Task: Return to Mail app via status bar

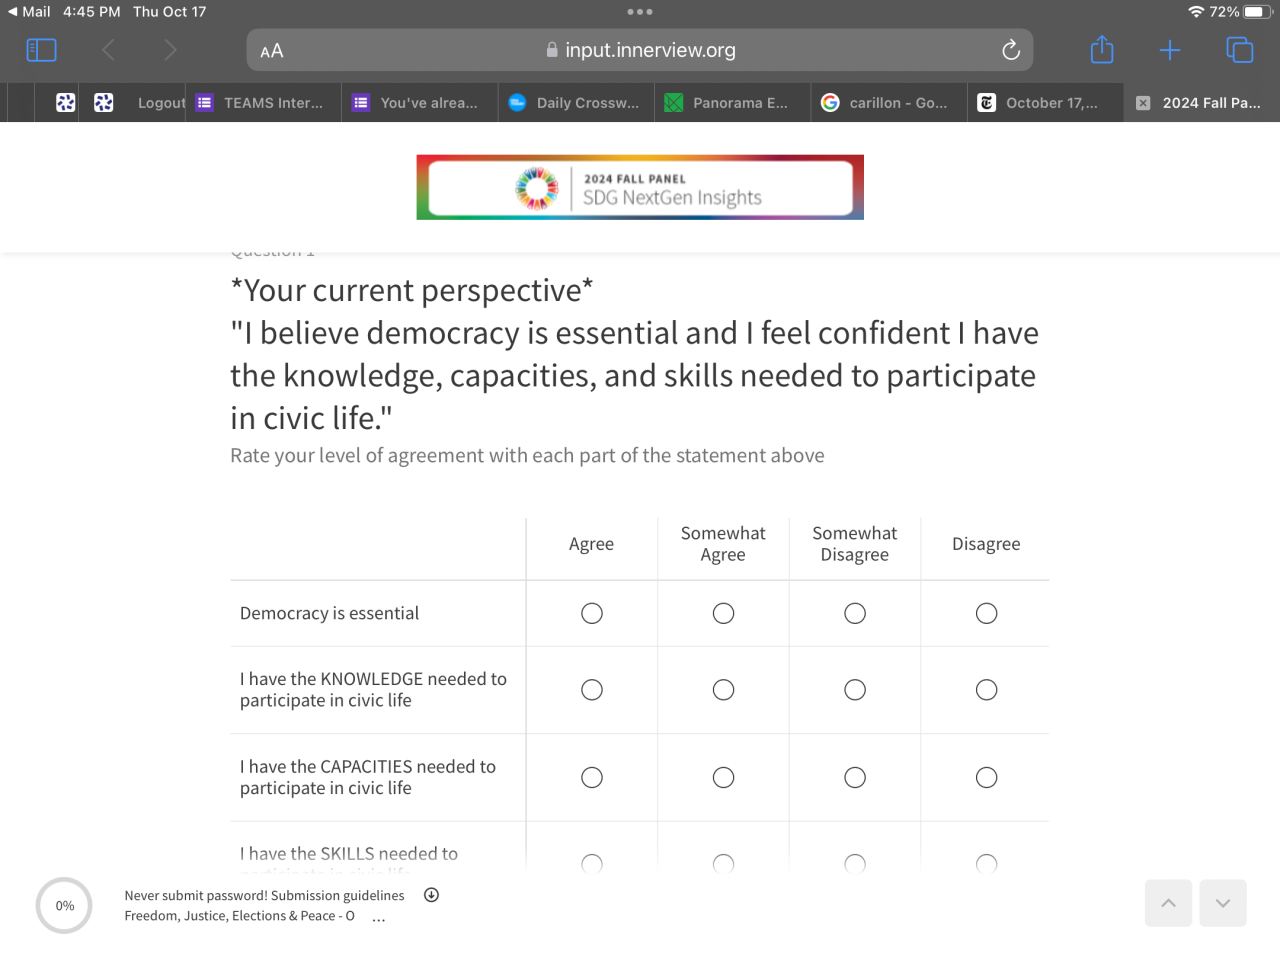Action: (x=29, y=12)
